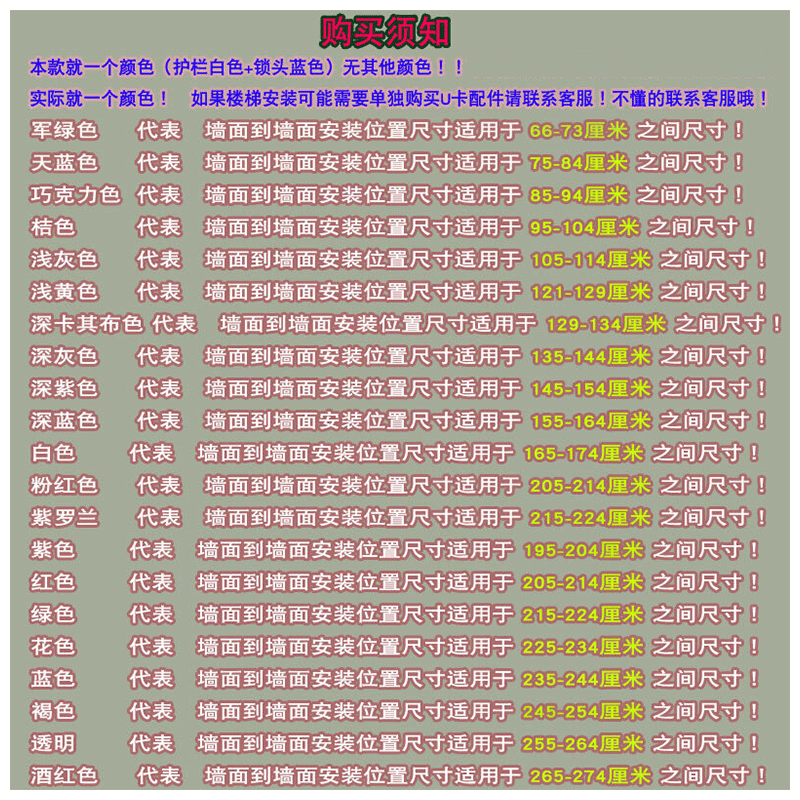
Task: Click the size 75-84厘米
Action: coord(578,163)
